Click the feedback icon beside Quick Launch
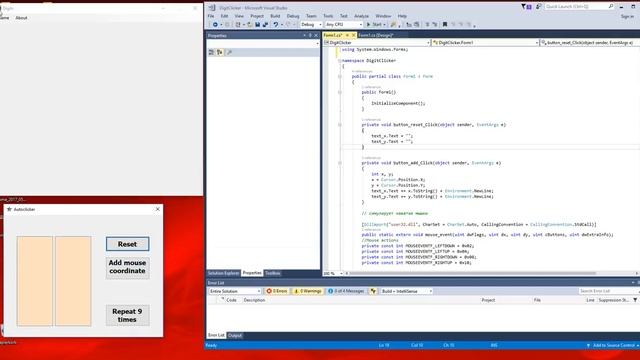The width and height of the screenshot is (640, 360). click(538, 7)
